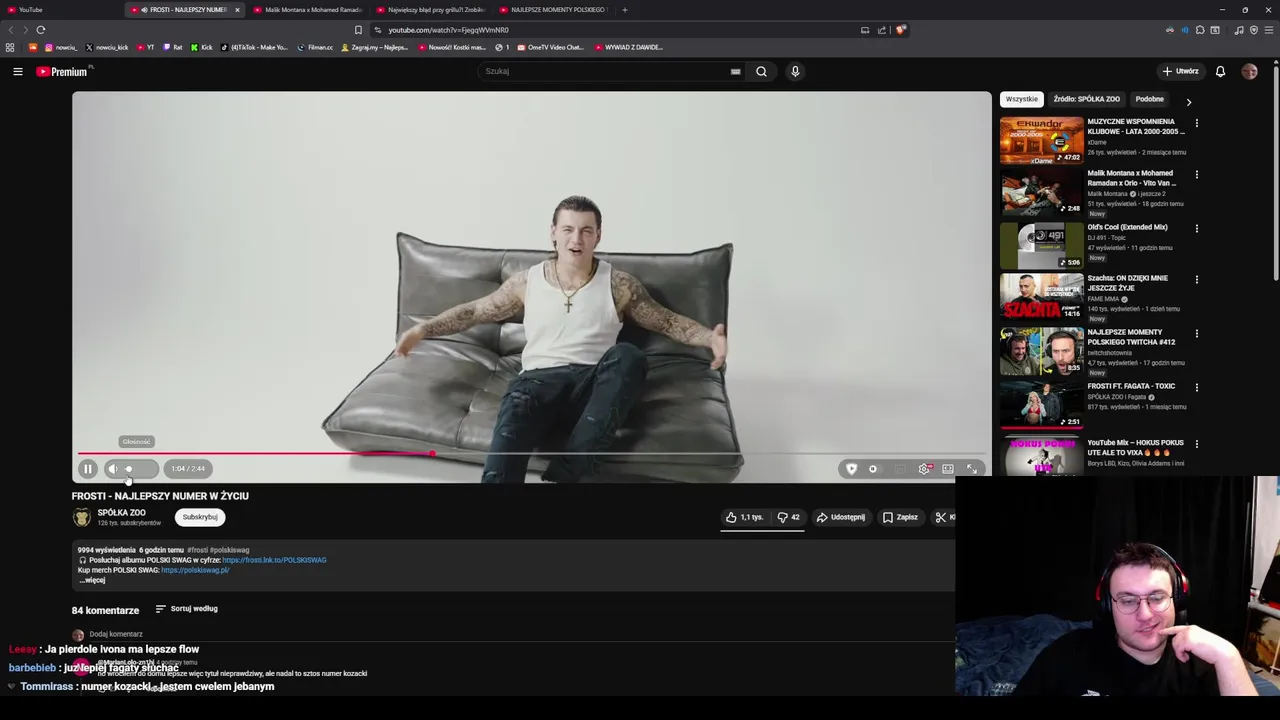Click the scissors clip button

pos(941,517)
